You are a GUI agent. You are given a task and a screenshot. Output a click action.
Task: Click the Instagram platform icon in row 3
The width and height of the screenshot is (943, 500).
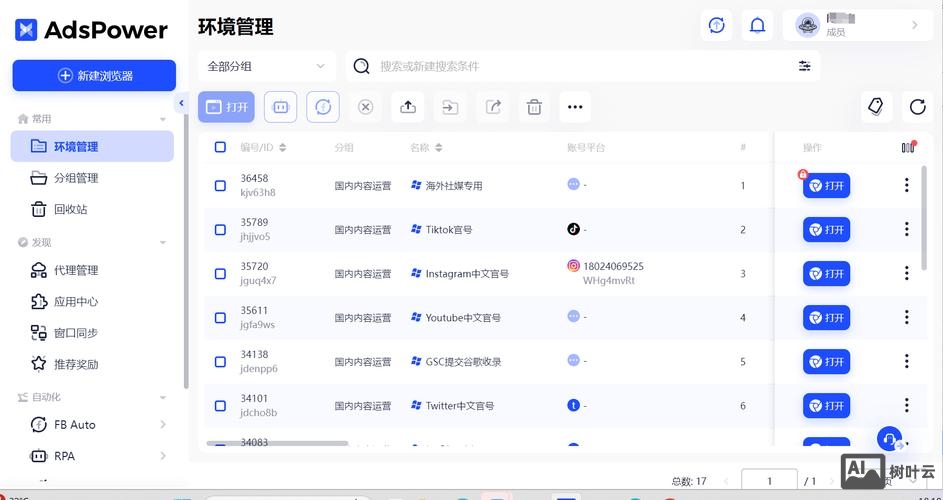coord(573,265)
